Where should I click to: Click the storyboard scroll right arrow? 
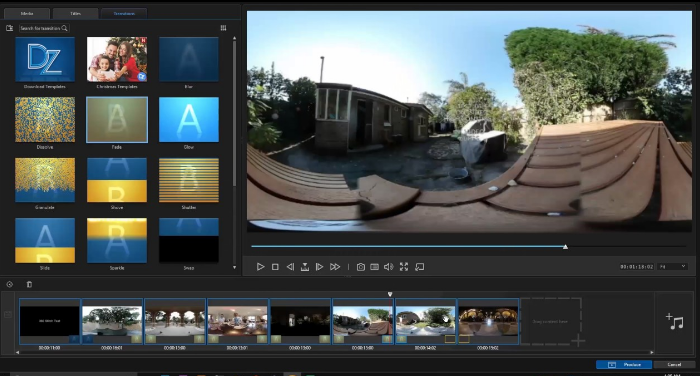(x=652, y=352)
